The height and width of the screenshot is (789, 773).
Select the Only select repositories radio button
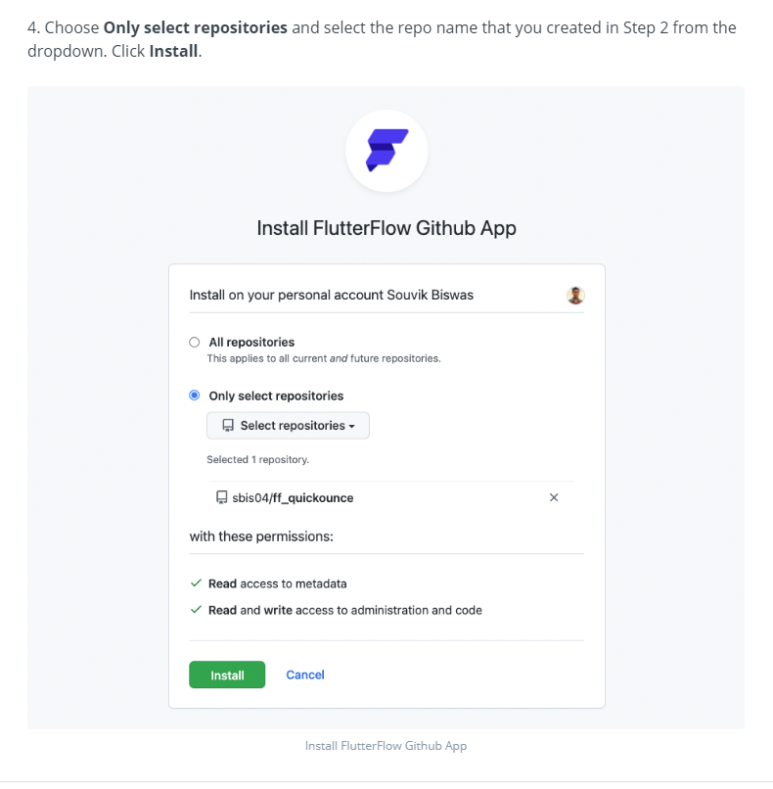(194, 396)
